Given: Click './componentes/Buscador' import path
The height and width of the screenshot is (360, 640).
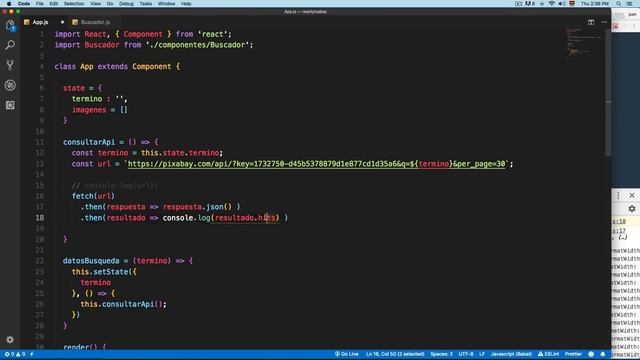Looking at the screenshot, I should (x=197, y=45).
